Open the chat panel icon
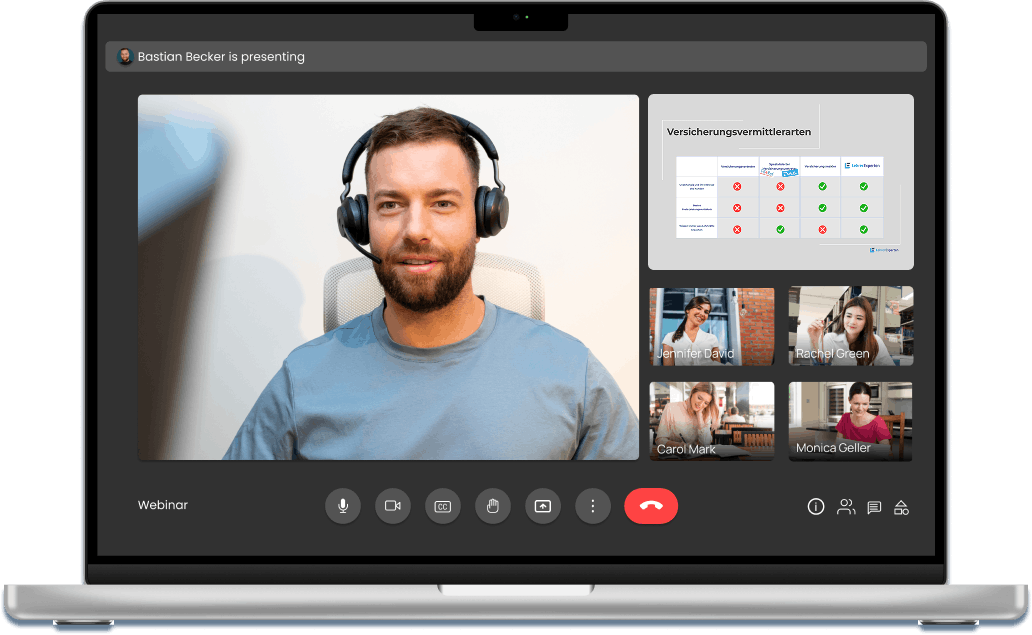Screen dimensions: 1032x635 click(874, 507)
